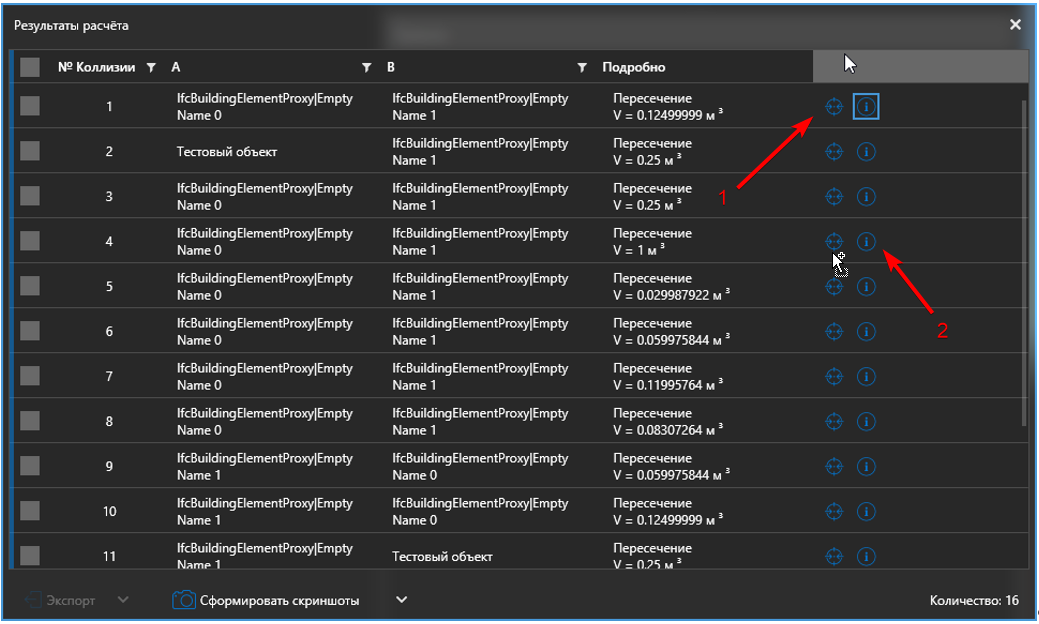The height and width of the screenshot is (624, 1039).
Task: Show info for collision 3
Action: [x=866, y=197]
